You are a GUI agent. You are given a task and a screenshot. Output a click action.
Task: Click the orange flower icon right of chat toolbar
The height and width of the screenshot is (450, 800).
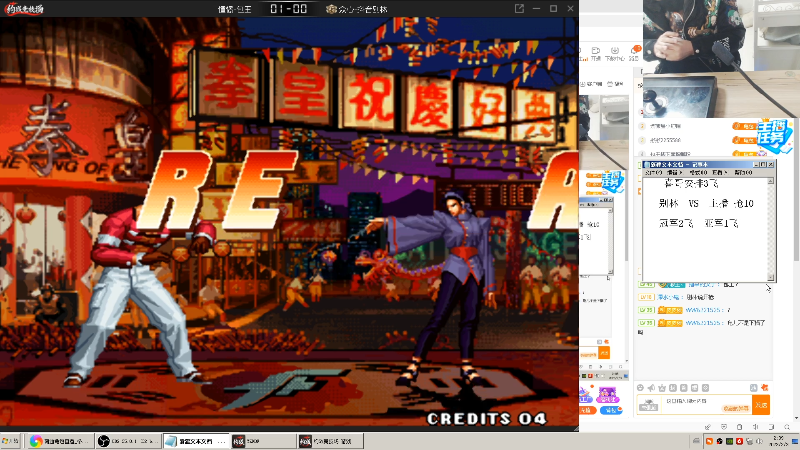coord(764,388)
